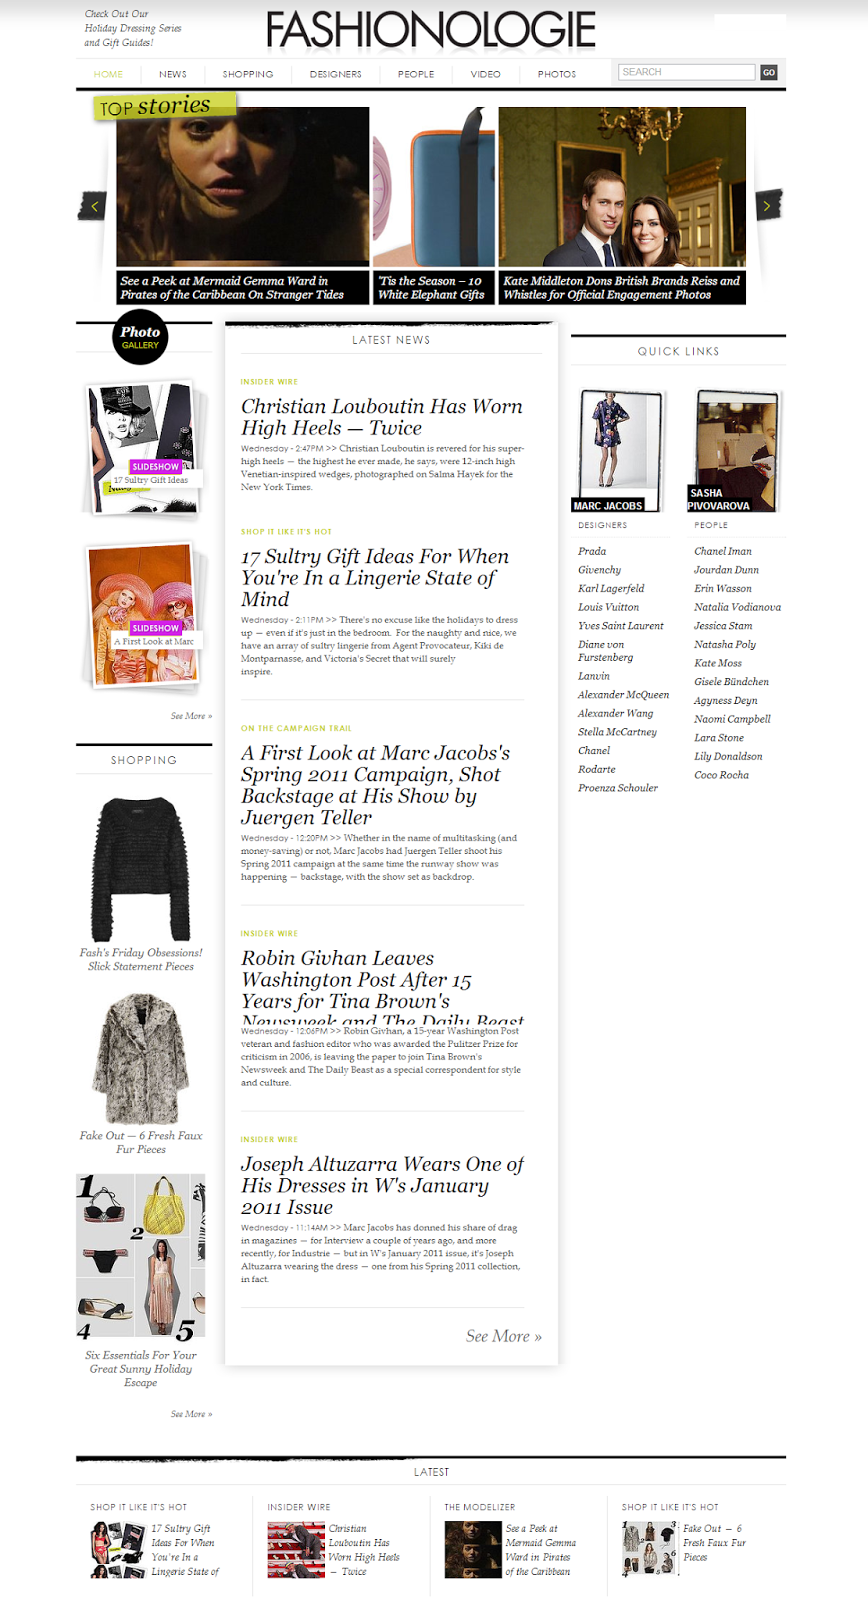Click the black sweater shopping image
The width and height of the screenshot is (868, 1600).
coord(141,869)
